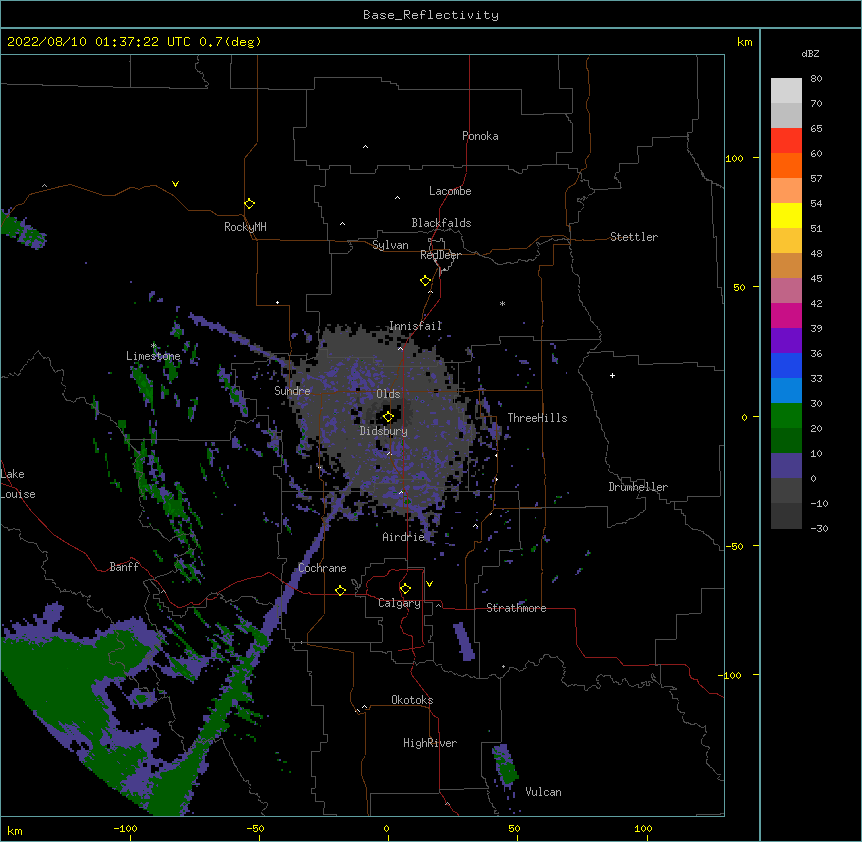Click the -30 value at the legend bottom

point(819,528)
